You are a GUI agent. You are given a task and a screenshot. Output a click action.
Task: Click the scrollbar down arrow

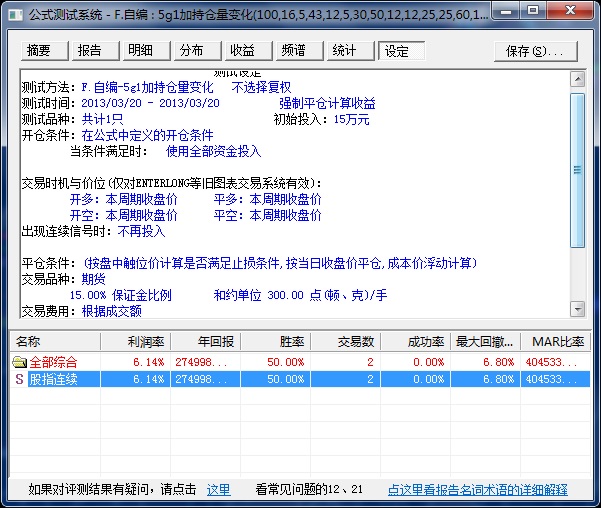coord(577,309)
